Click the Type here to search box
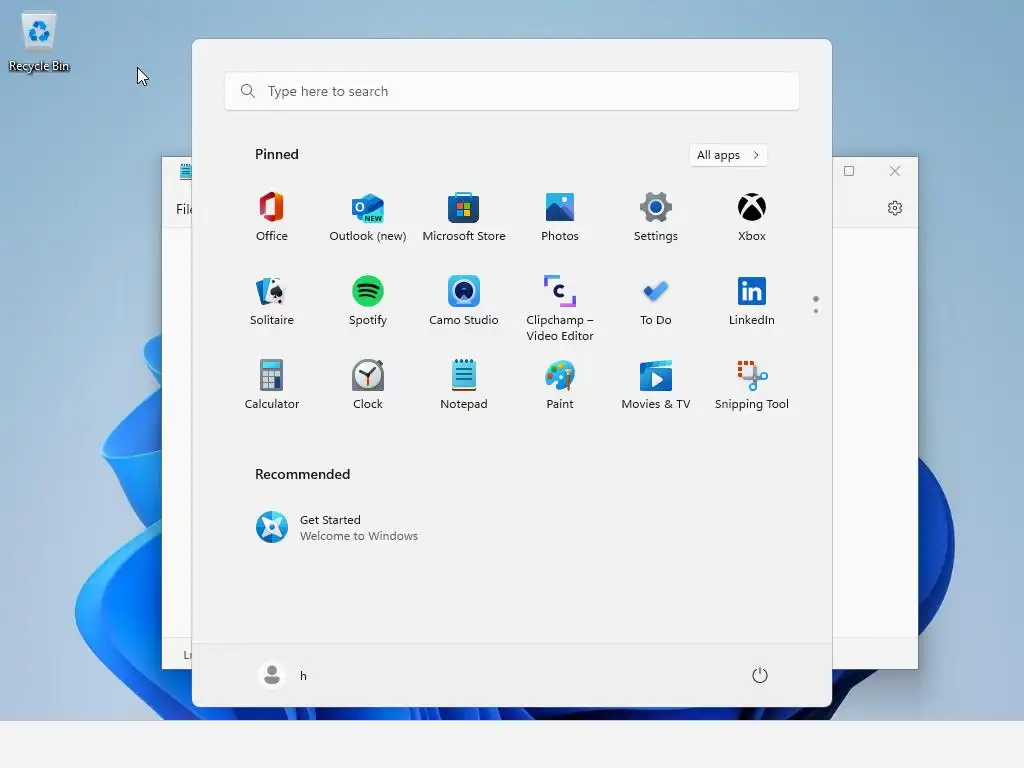The width and height of the screenshot is (1024, 768). tap(512, 91)
